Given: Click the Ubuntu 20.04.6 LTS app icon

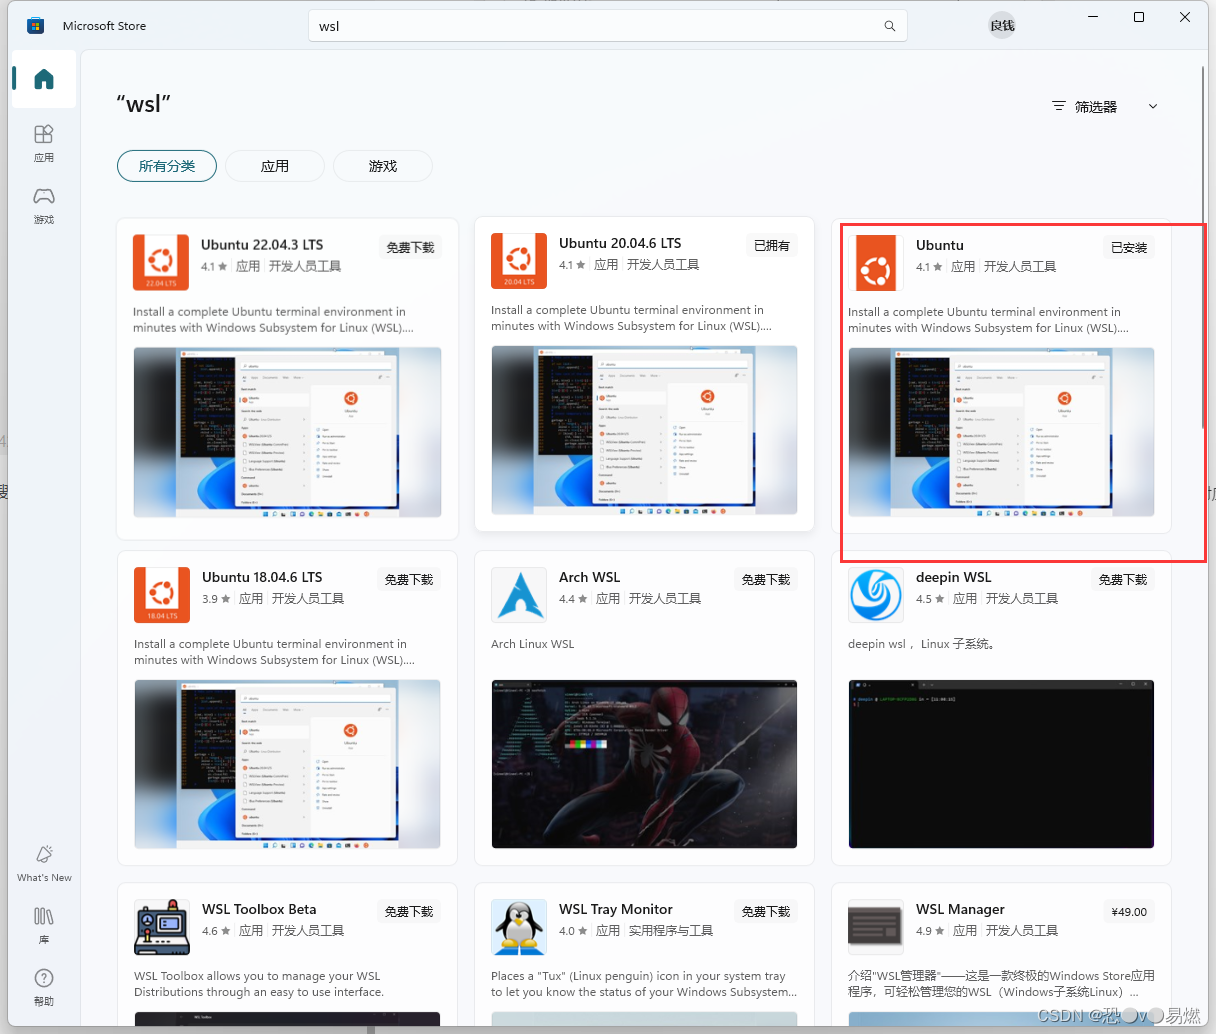Looking at the screenshot, I should pyautogui.click(x=519, y=260).
